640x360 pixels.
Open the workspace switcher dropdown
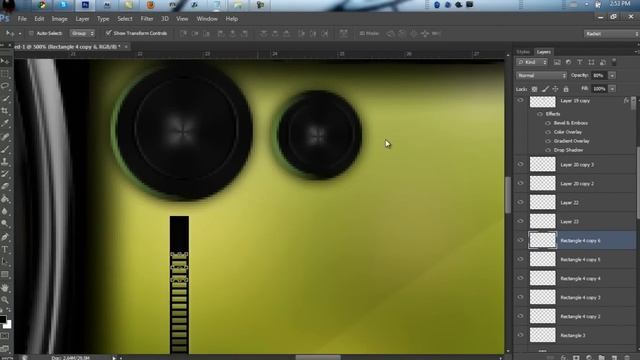pyautogui.click(x=611, y=34)
